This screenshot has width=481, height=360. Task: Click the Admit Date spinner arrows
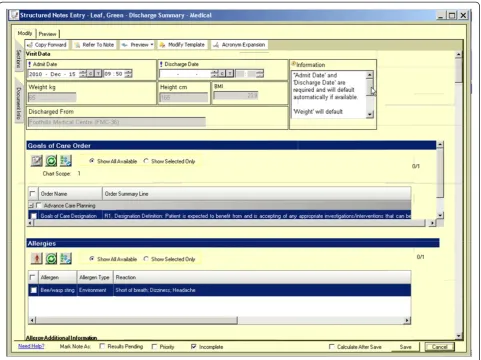pyautogui.click(x=82, y=74)
